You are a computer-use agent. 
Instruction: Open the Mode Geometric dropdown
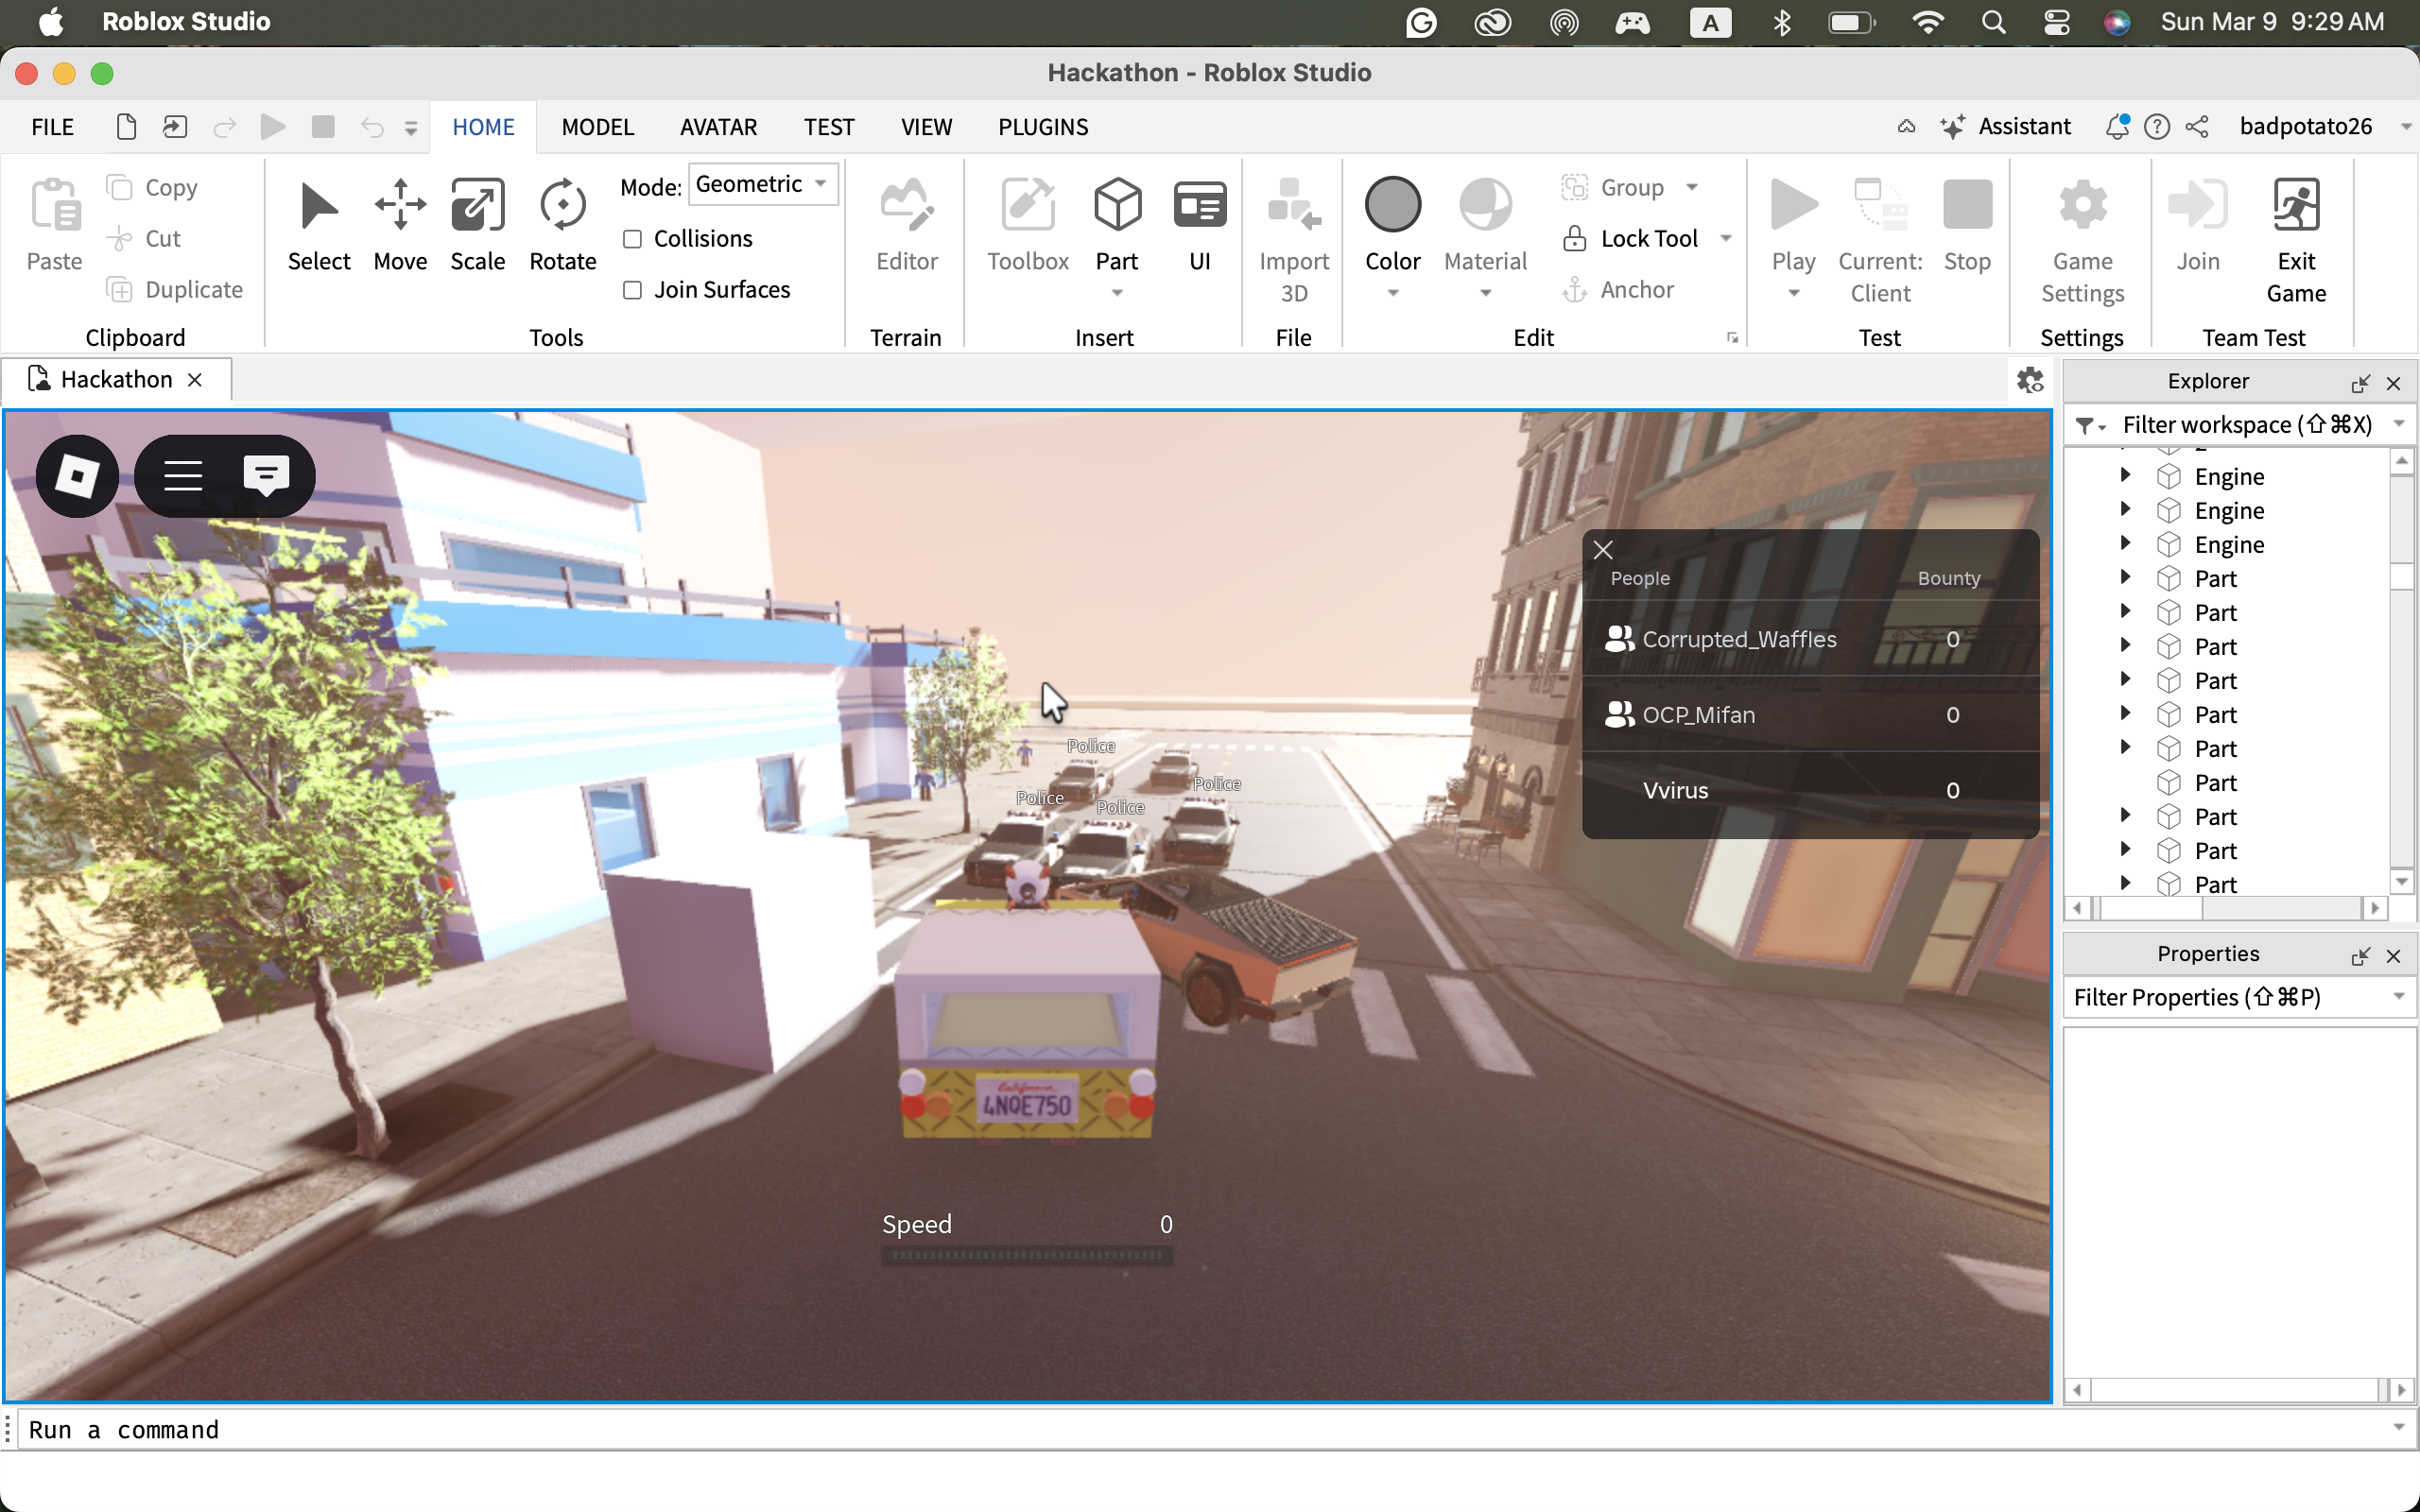pos(763,184)
